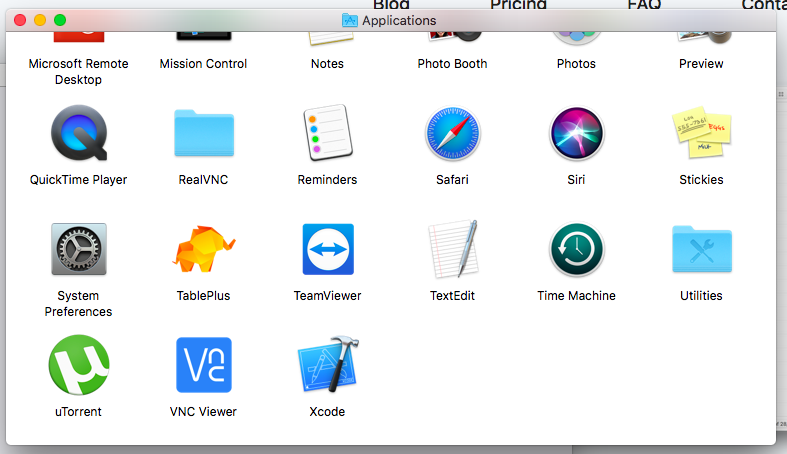Launch TeamViewer from its blue arrows icon
Image resolution: width=787 pixels, height=454 pixels.
328,249
